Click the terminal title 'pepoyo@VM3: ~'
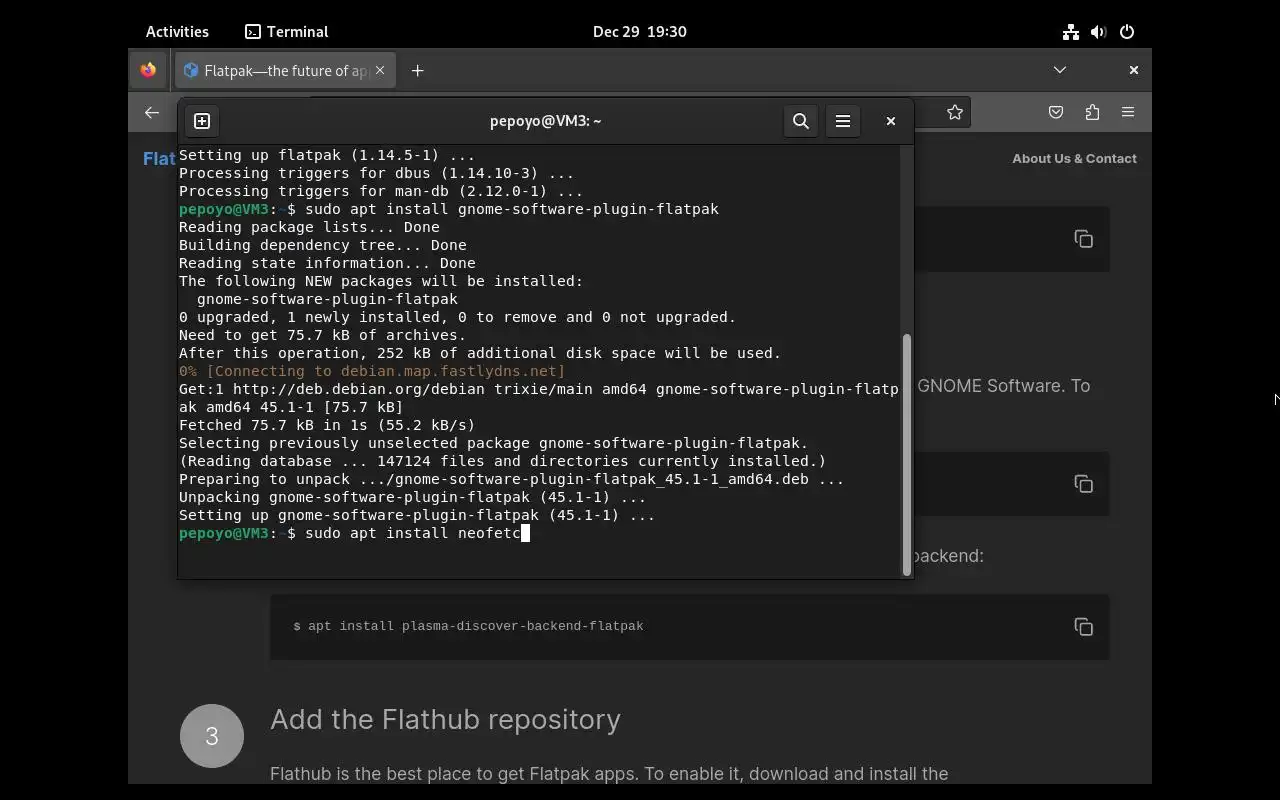 (x=545, y=121)
